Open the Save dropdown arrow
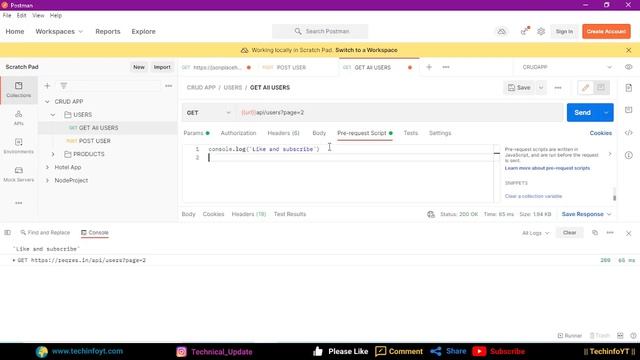The height and width of the screenshot is (360, 640). tap(541, 88)
